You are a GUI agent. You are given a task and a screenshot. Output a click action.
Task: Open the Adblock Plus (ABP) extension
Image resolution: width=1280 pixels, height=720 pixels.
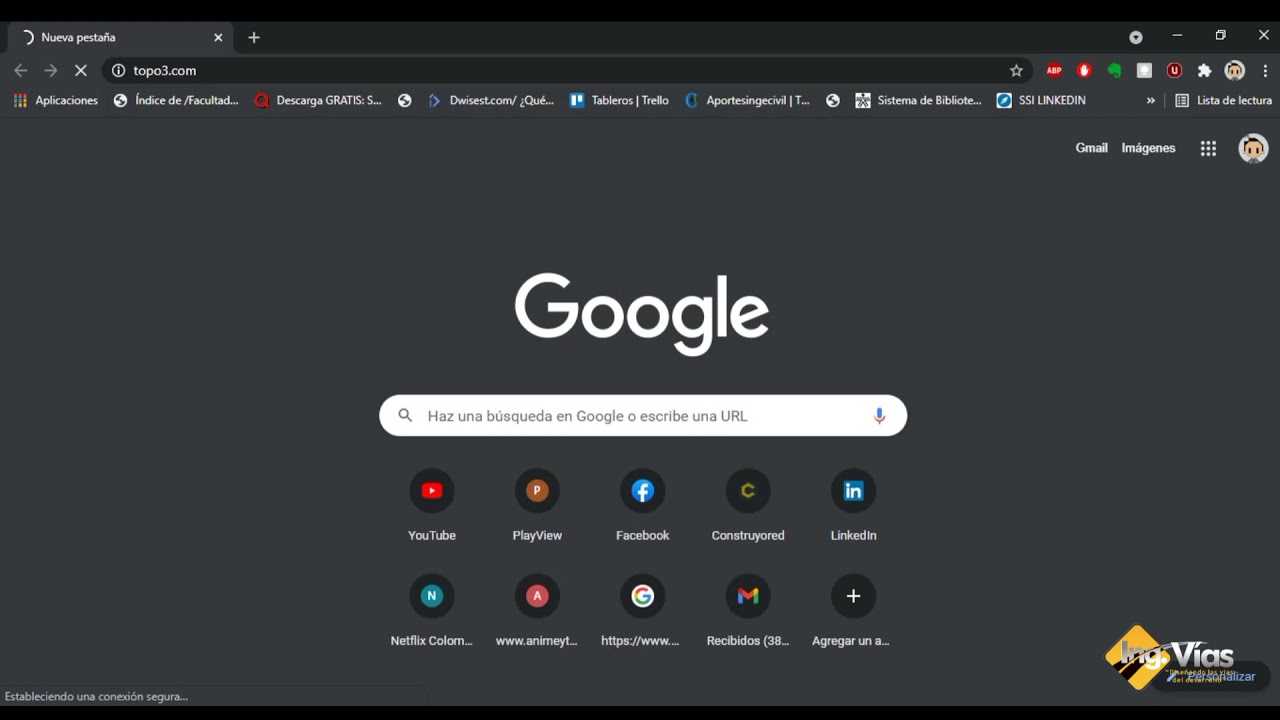1054,70
